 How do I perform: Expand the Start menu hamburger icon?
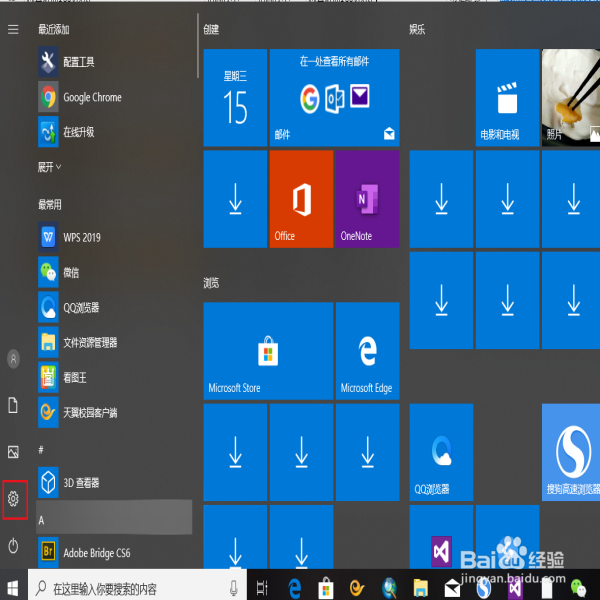click(13, 29)
